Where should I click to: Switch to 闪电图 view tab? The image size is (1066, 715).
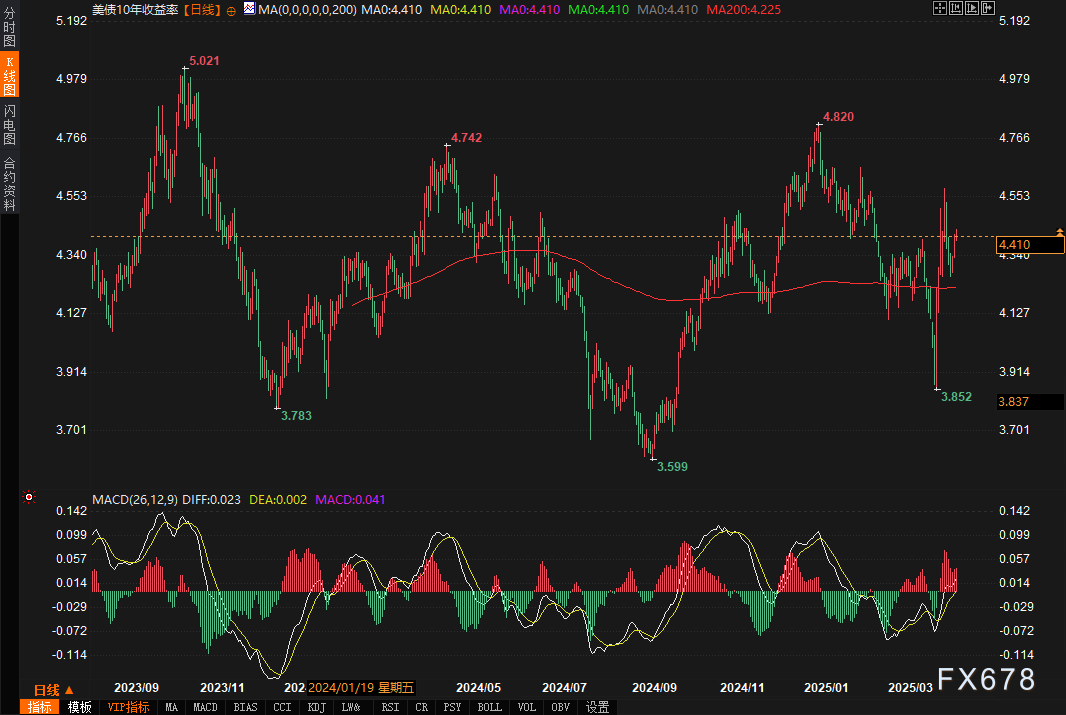click(x=9, y=124)
